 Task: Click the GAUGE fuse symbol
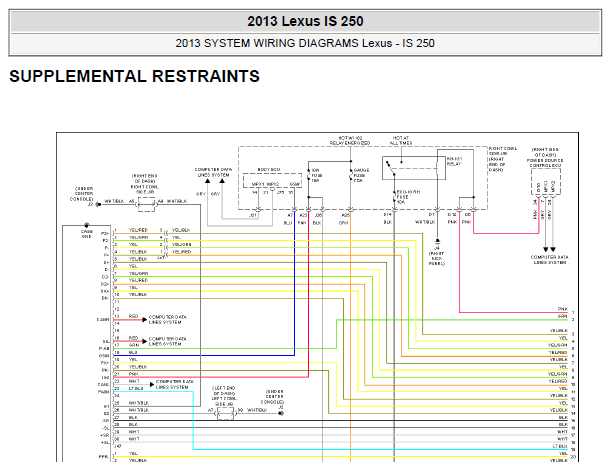pos(351,175)
